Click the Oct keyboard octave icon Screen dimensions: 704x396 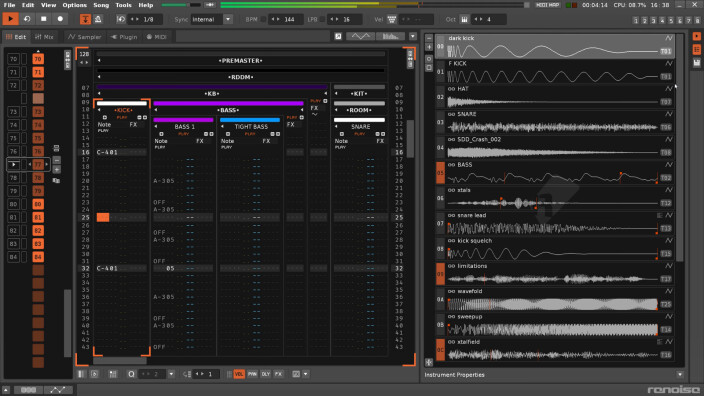coord(464,20)
